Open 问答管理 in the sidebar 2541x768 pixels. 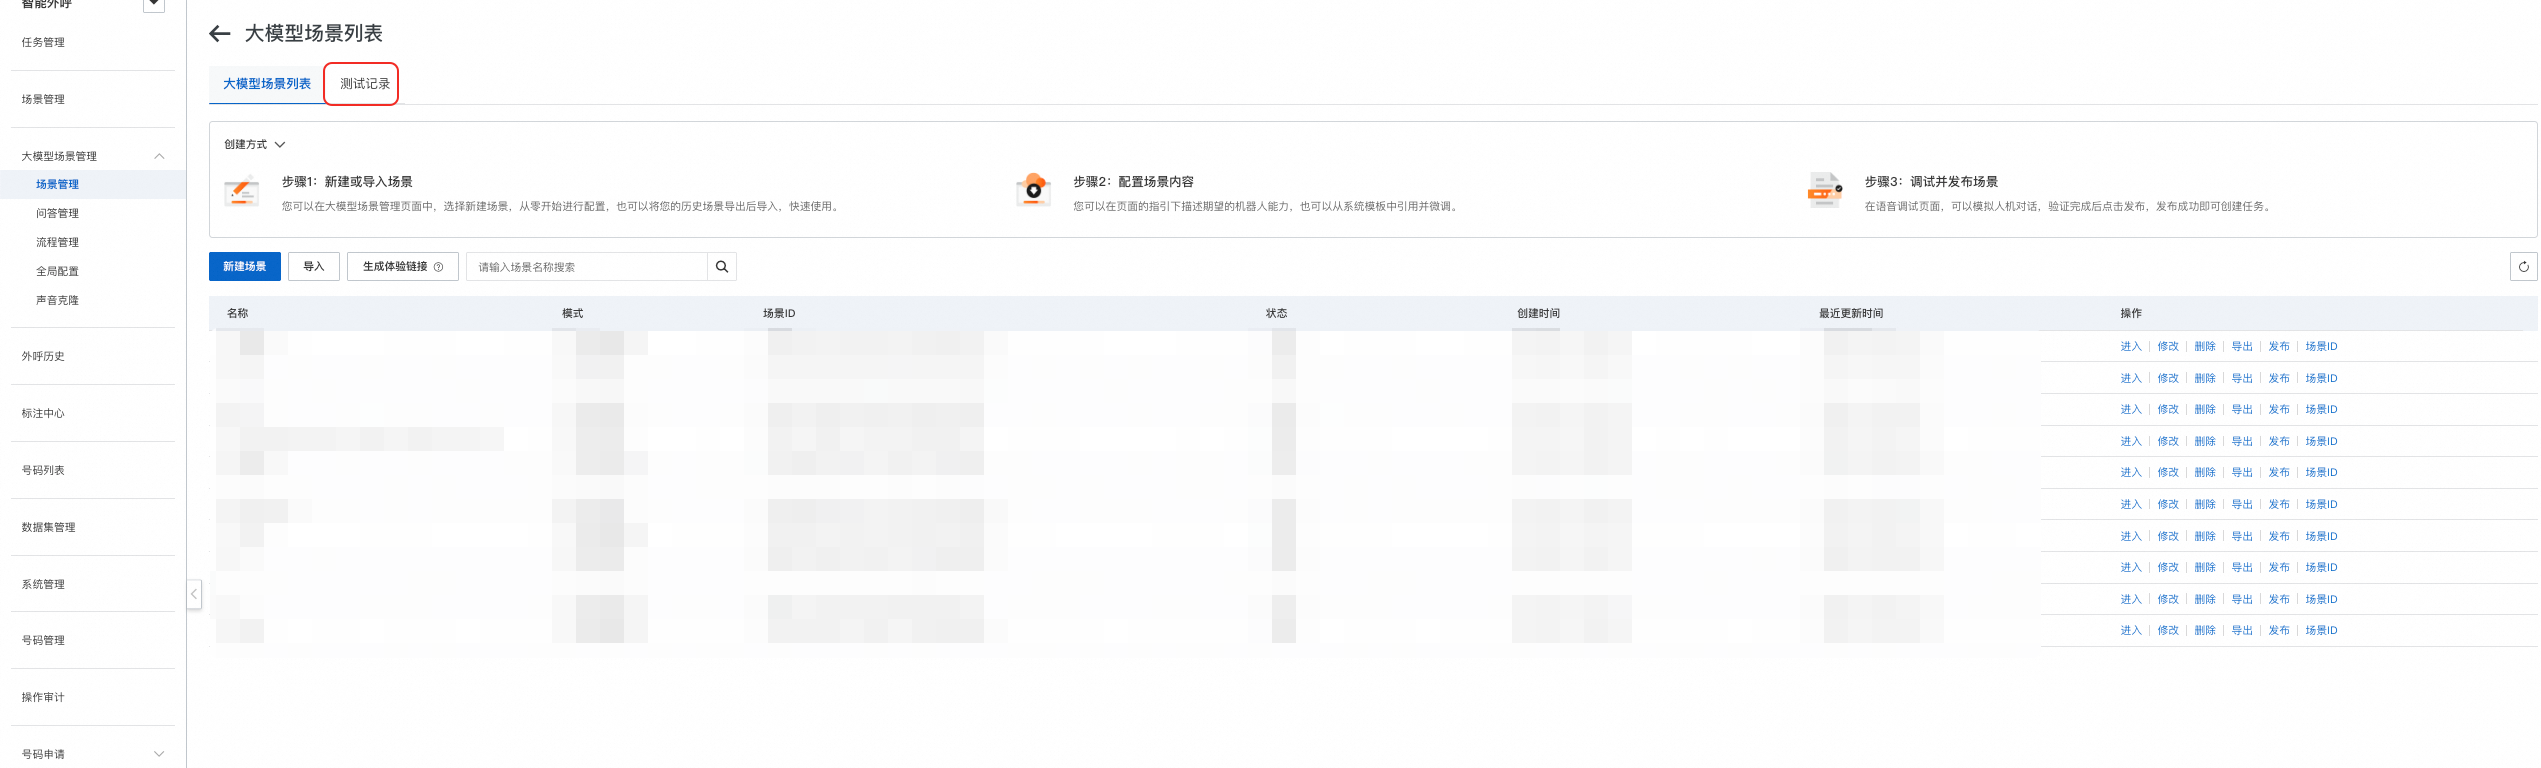[57, 213]
